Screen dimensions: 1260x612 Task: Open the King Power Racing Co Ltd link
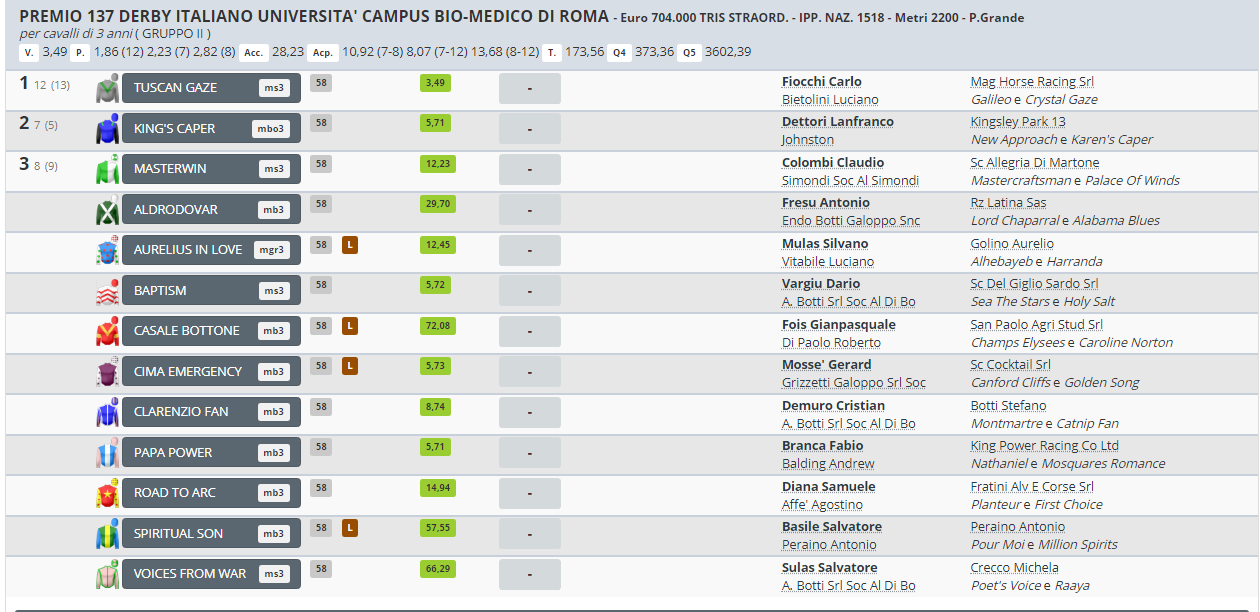1044,446
